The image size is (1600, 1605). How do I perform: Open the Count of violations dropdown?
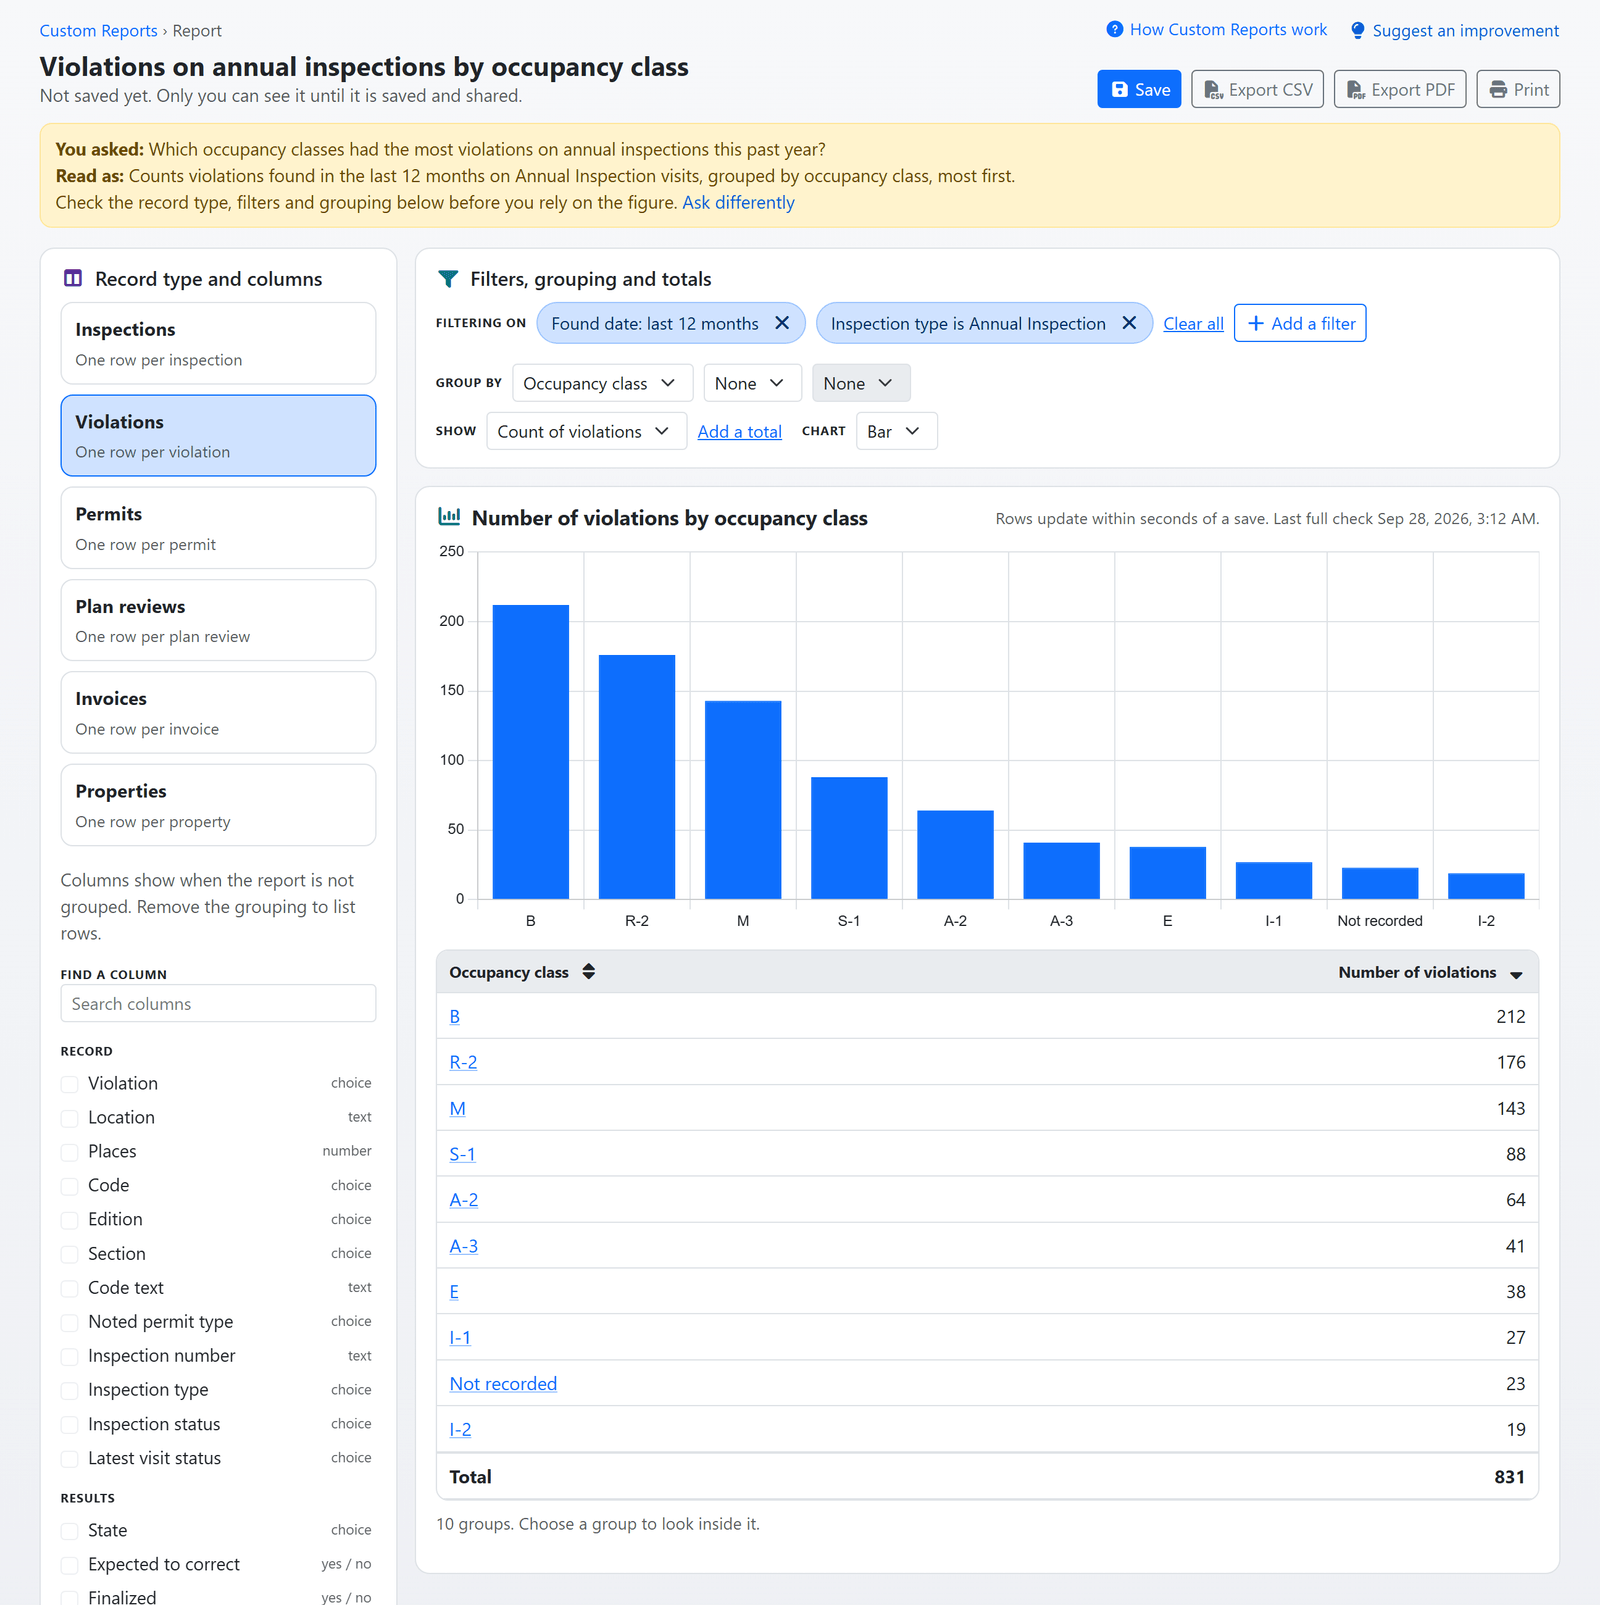(586, 431)
